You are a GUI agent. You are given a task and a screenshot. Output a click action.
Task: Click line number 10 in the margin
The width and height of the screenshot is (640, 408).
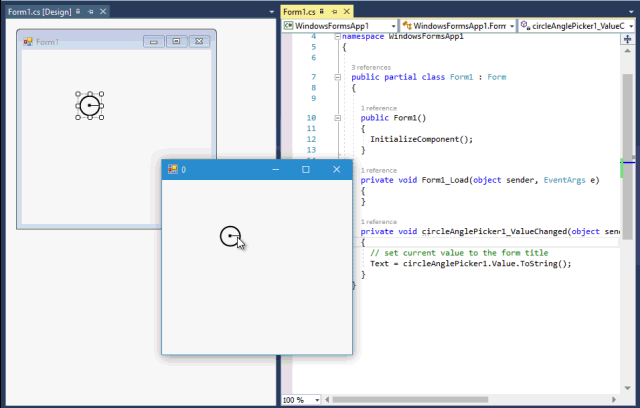[x=311, y=118]
